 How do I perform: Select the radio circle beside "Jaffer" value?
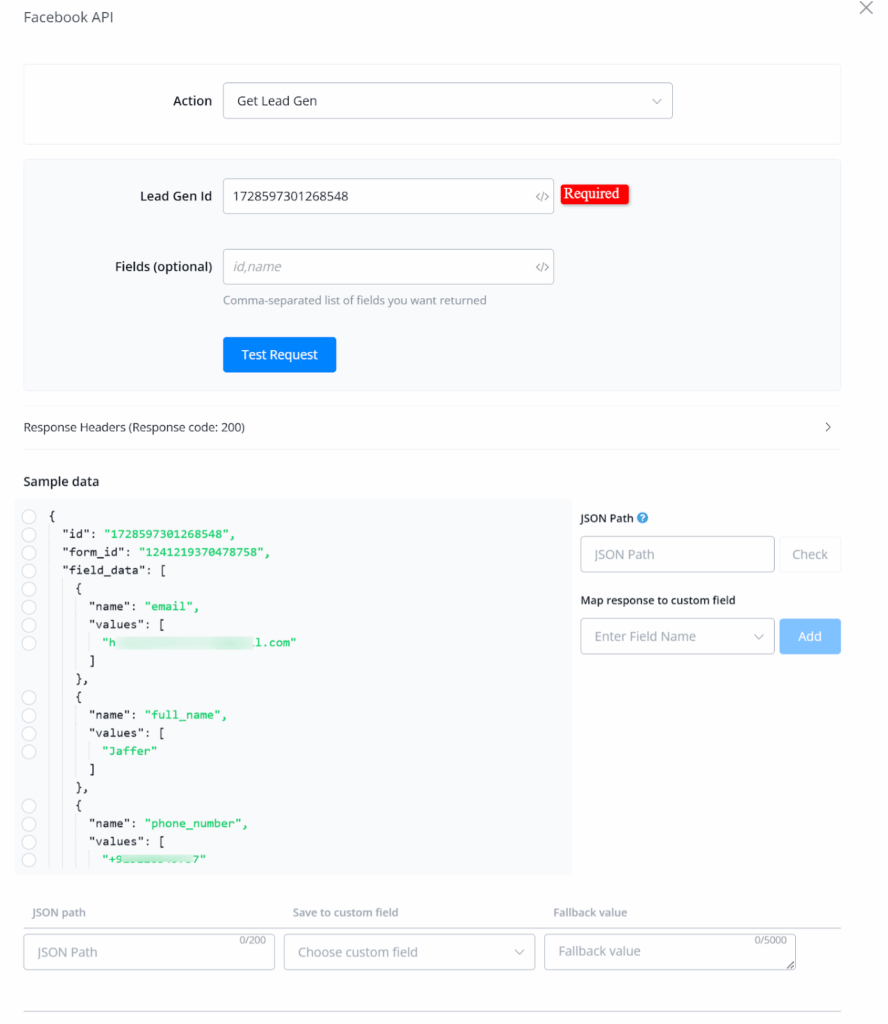point(29,751)
